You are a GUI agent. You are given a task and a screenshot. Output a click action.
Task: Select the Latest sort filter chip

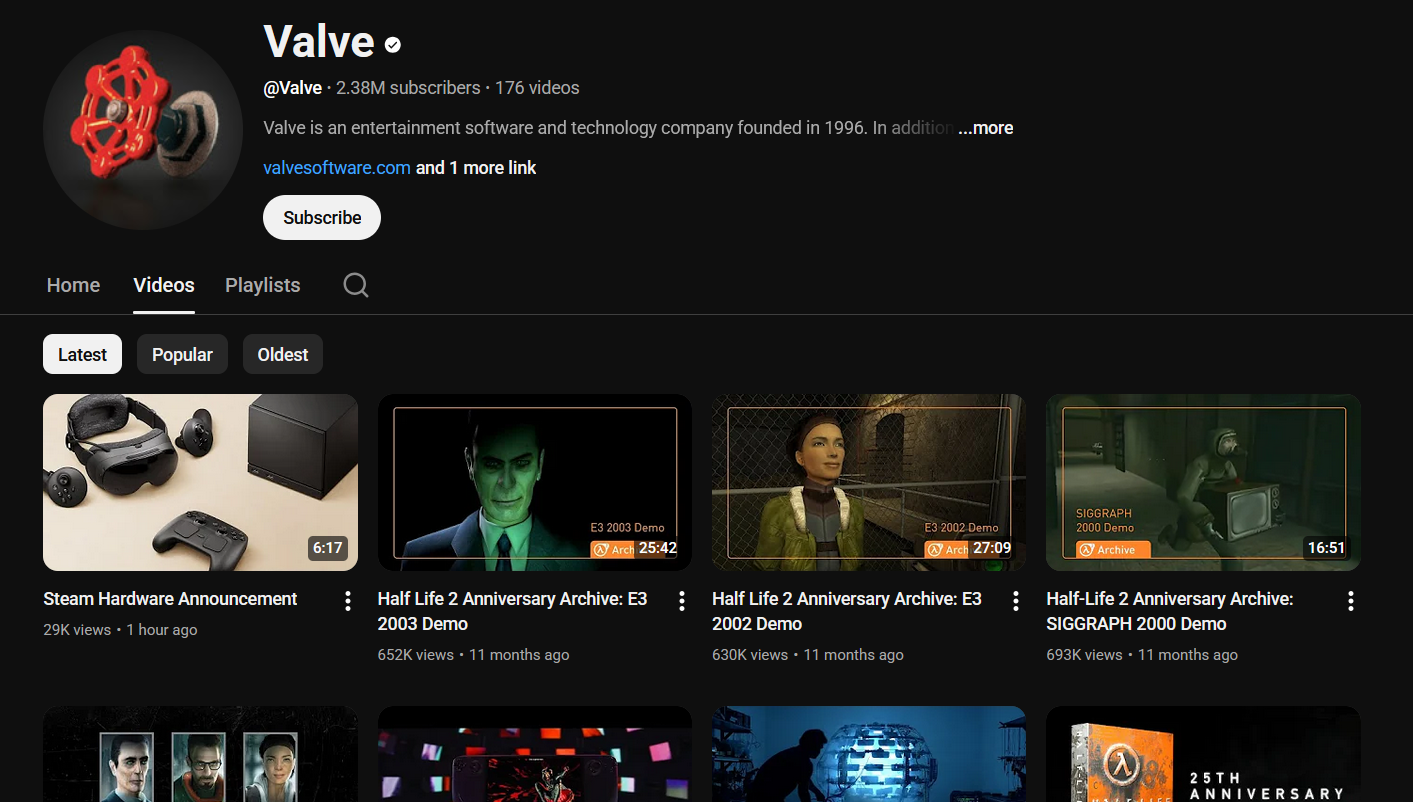[x=82, y=355]
